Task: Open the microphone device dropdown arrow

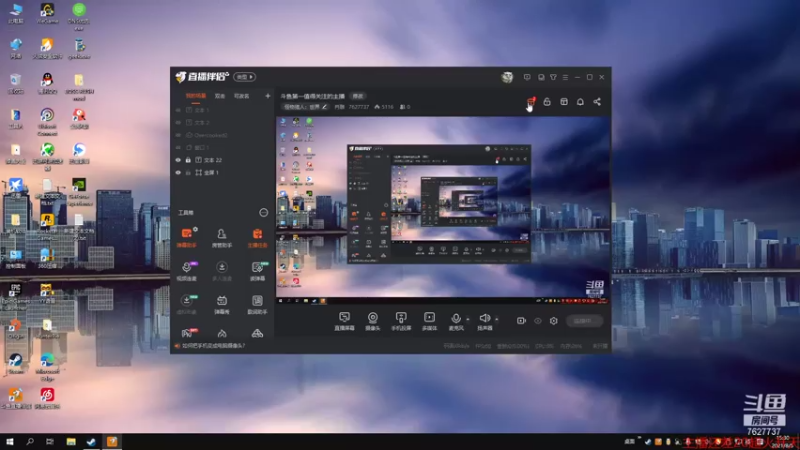Action: click(468, 319)
